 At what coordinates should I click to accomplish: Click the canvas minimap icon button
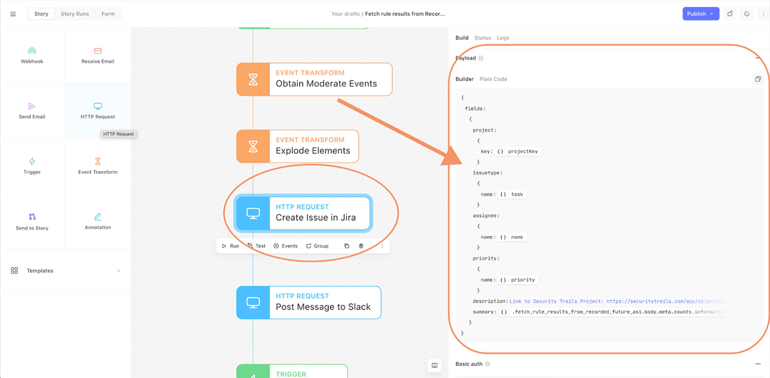(x=434, y=365)
